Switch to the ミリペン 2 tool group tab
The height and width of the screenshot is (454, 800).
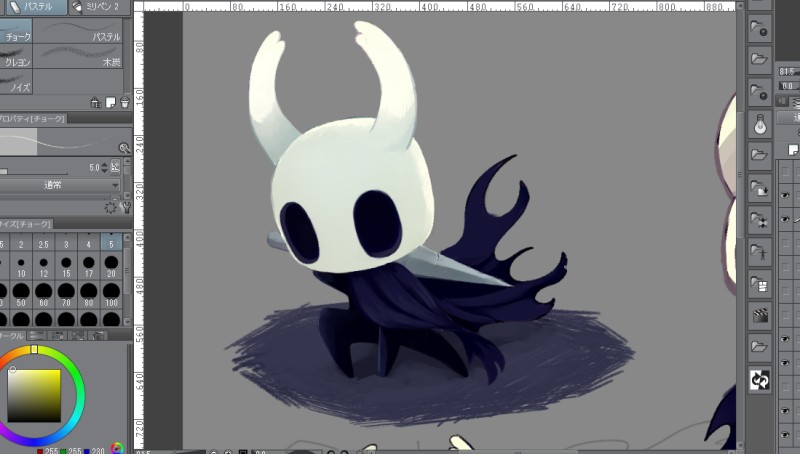coord(100,7)
